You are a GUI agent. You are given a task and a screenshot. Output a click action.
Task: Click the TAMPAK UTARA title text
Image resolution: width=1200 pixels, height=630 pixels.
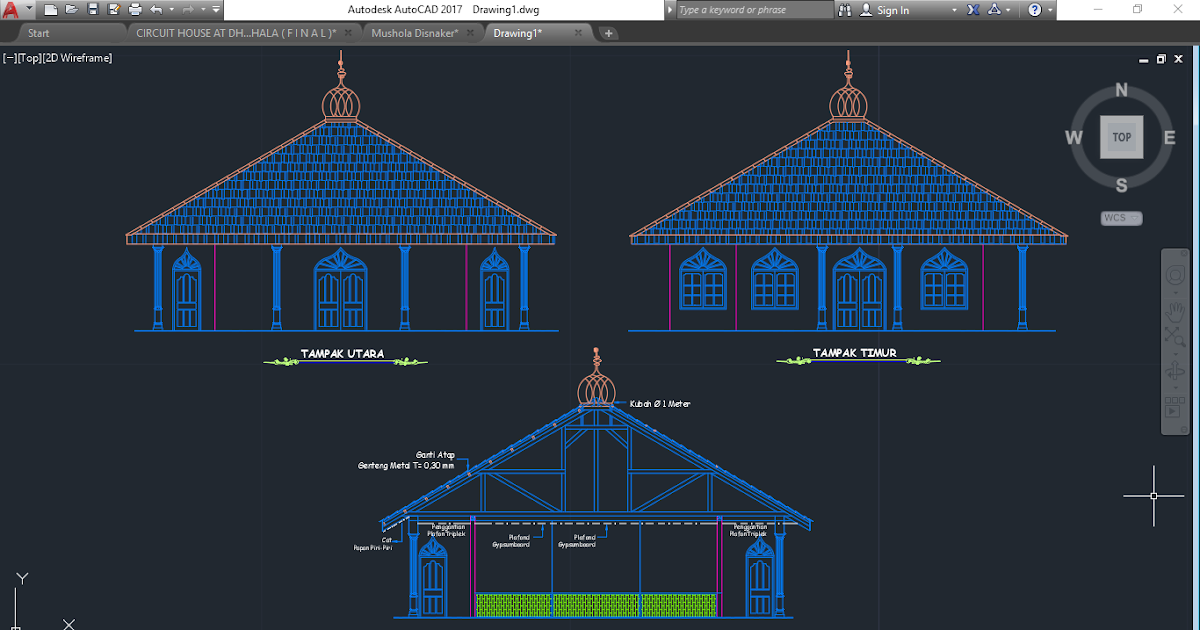click(x=343, y=354)
